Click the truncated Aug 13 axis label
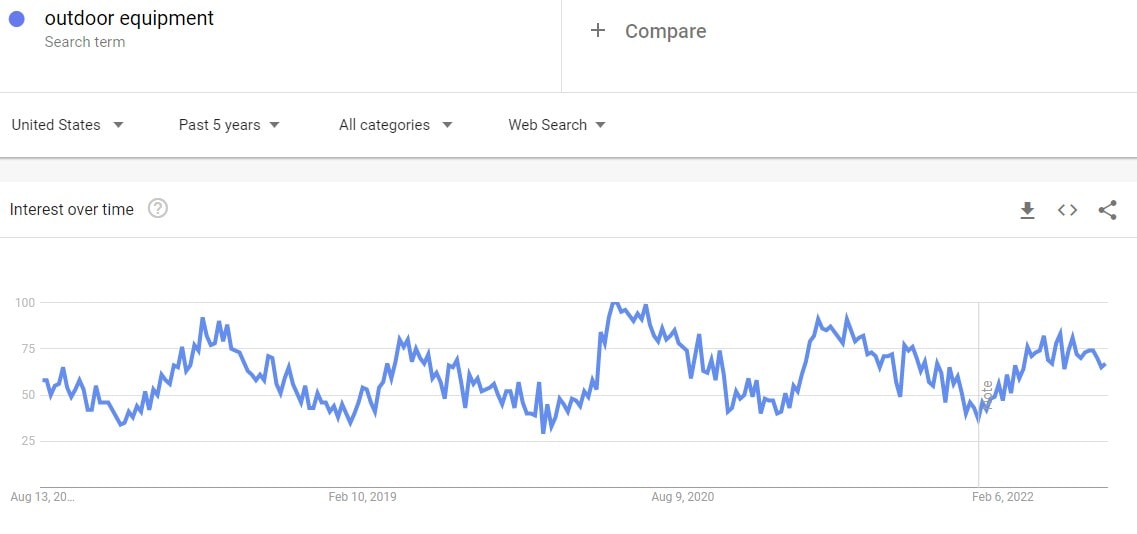Image resolution: width=1137 pixels, height=534 pixels. [x=42, y=497]
